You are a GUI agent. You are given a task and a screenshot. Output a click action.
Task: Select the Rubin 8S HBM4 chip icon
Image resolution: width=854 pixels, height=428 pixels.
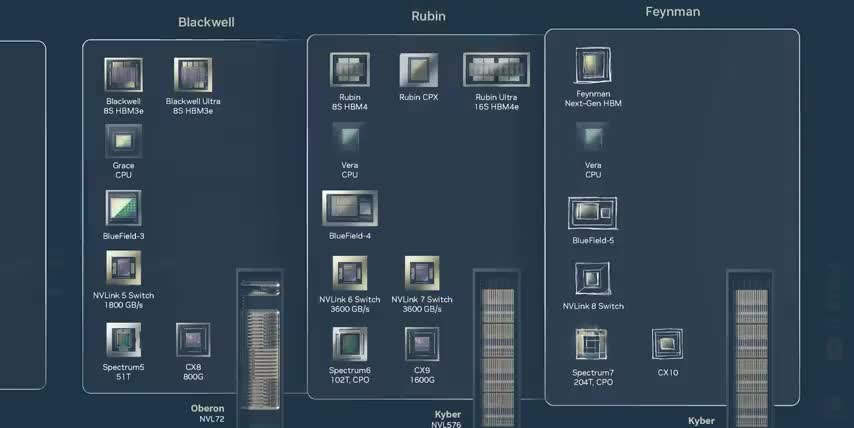click(350, 70)
